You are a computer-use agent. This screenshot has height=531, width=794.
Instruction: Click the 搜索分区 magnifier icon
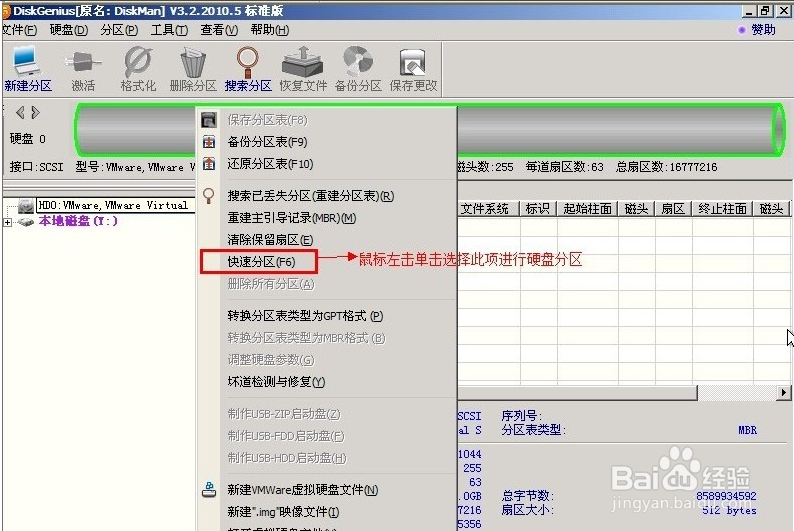click(x=248, y=62)
